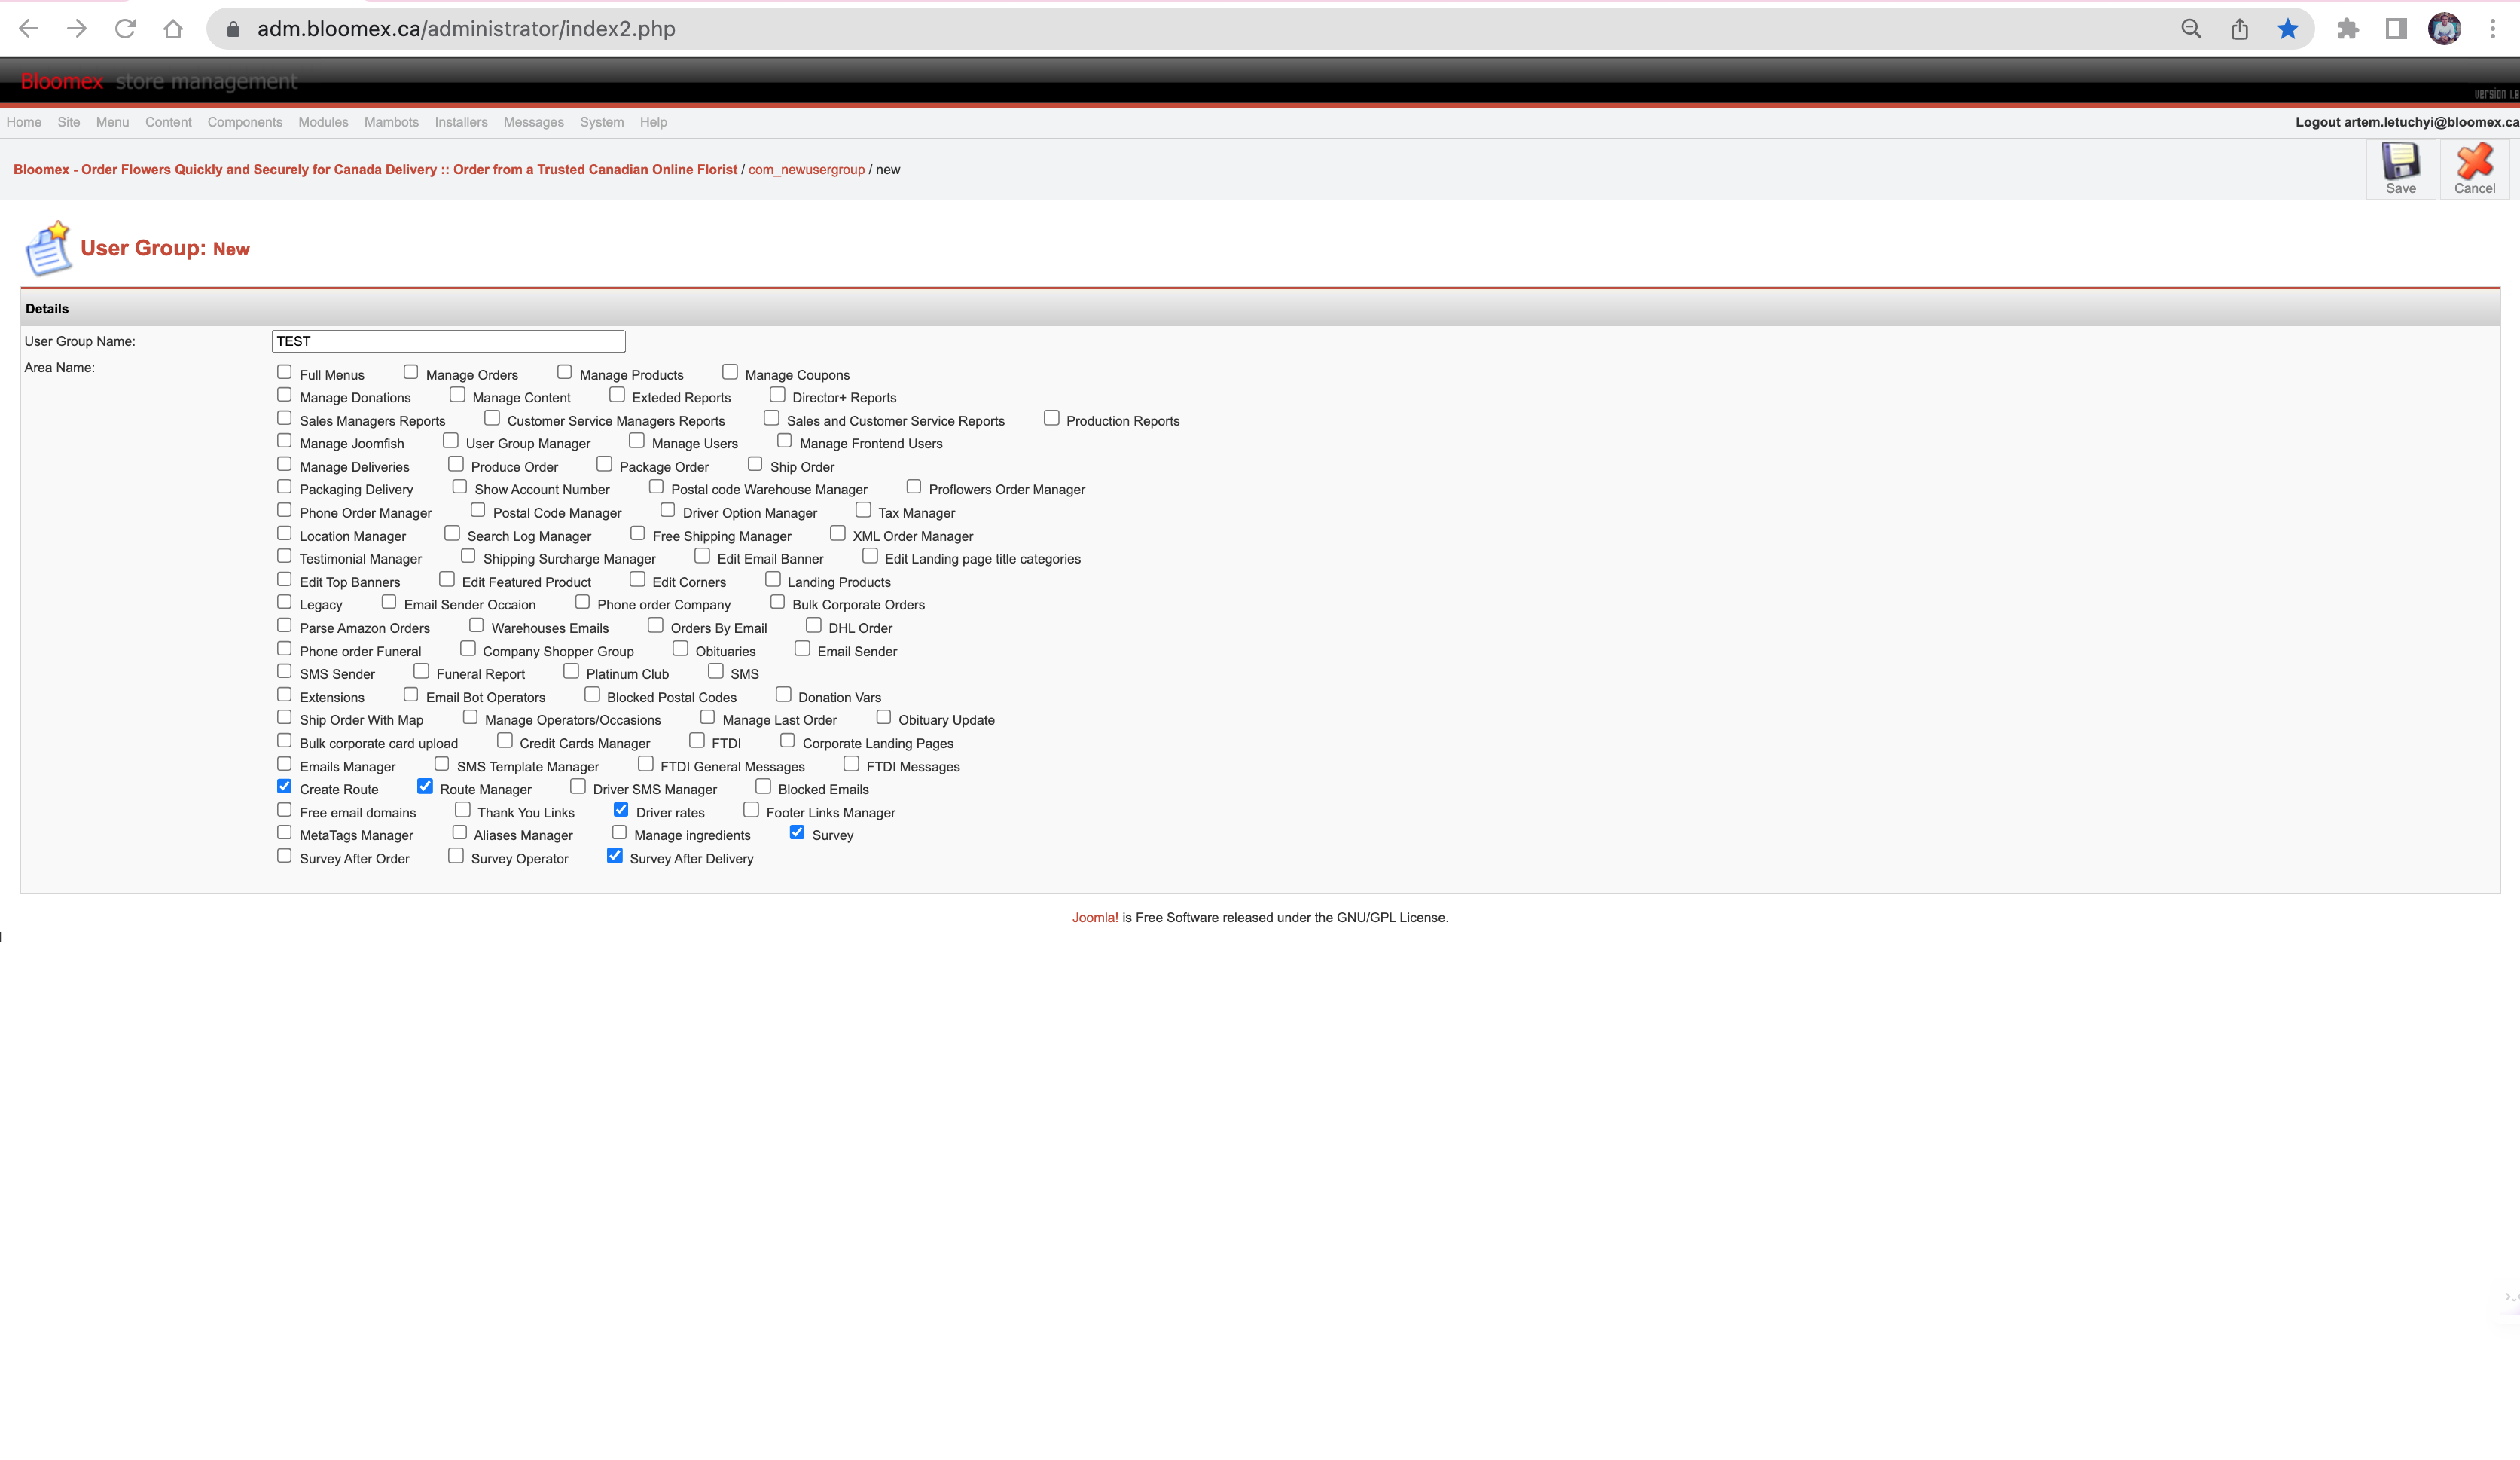
Task: Click the Bloomex site title breadcrumb link
Action: [375, 169]
